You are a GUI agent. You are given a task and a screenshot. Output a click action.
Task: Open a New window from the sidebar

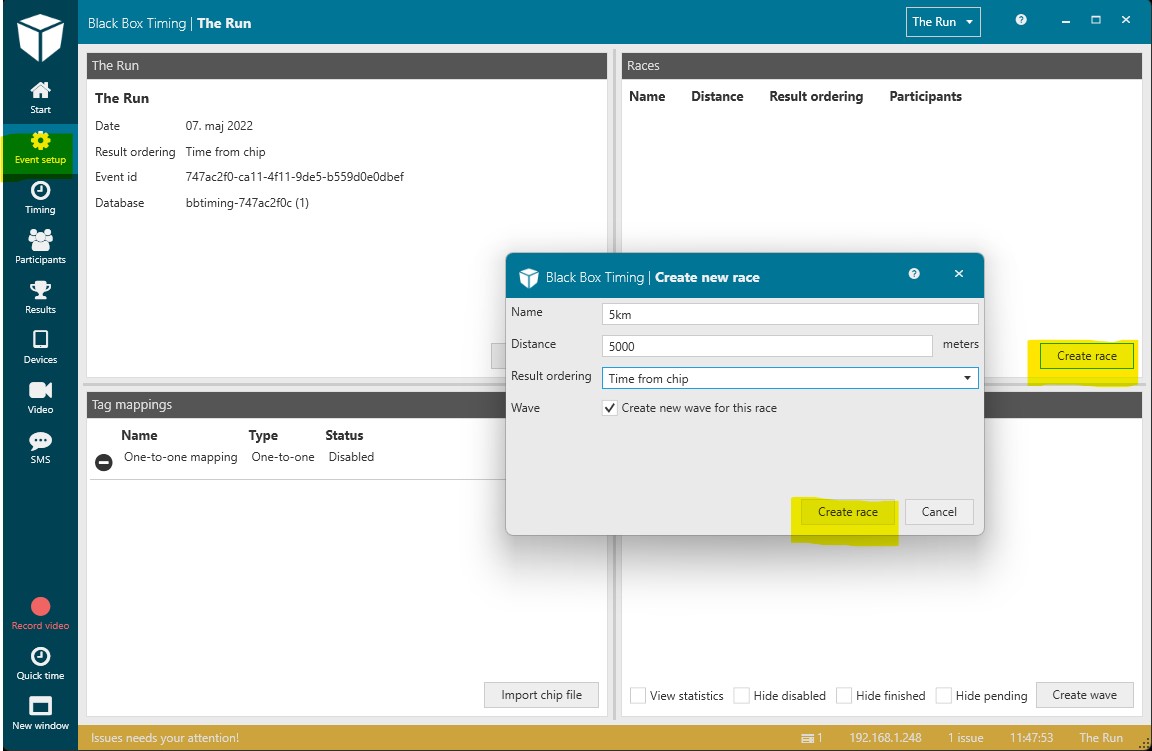click(x=40, y=714)
